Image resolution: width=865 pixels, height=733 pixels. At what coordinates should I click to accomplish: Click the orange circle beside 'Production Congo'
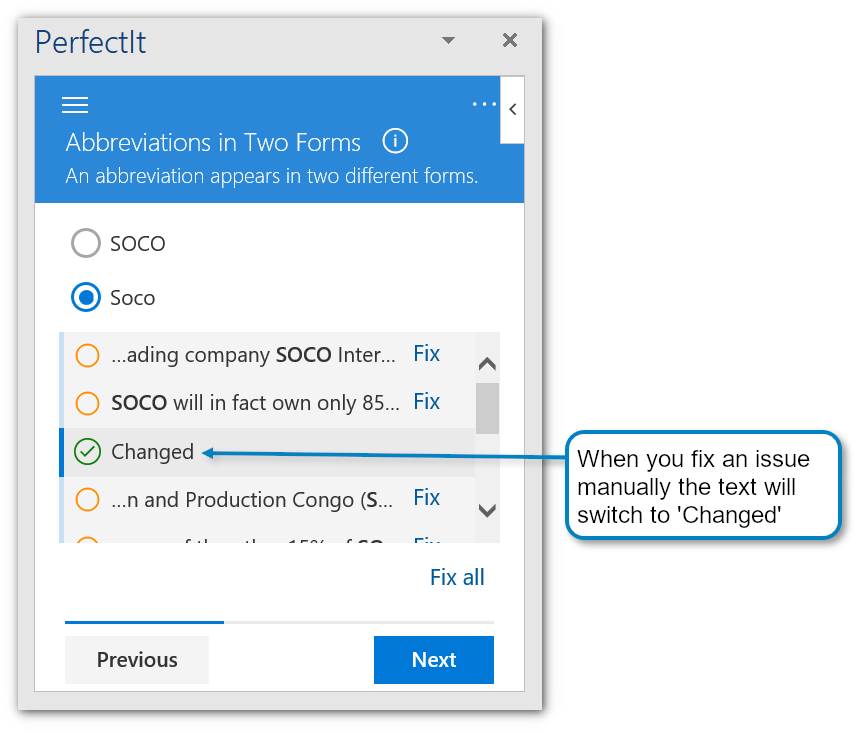[x=88, y=499]
